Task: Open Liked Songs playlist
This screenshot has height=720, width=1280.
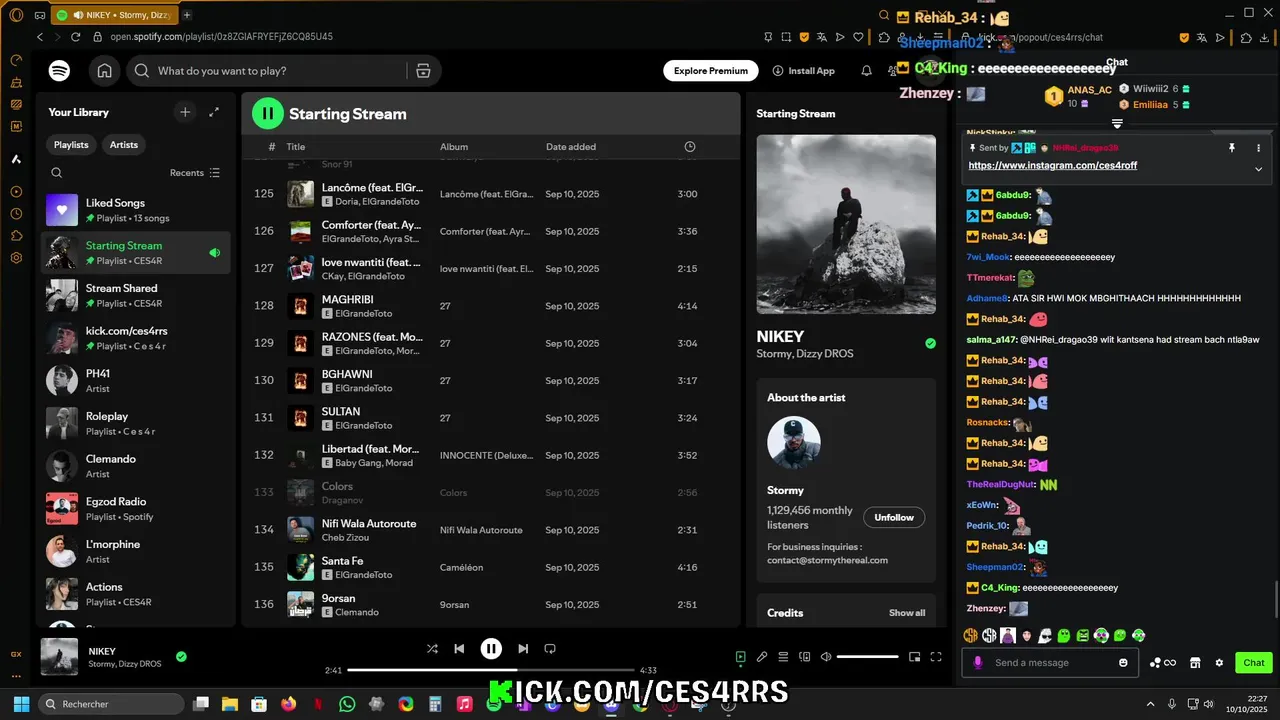Action: coord(136,210)
